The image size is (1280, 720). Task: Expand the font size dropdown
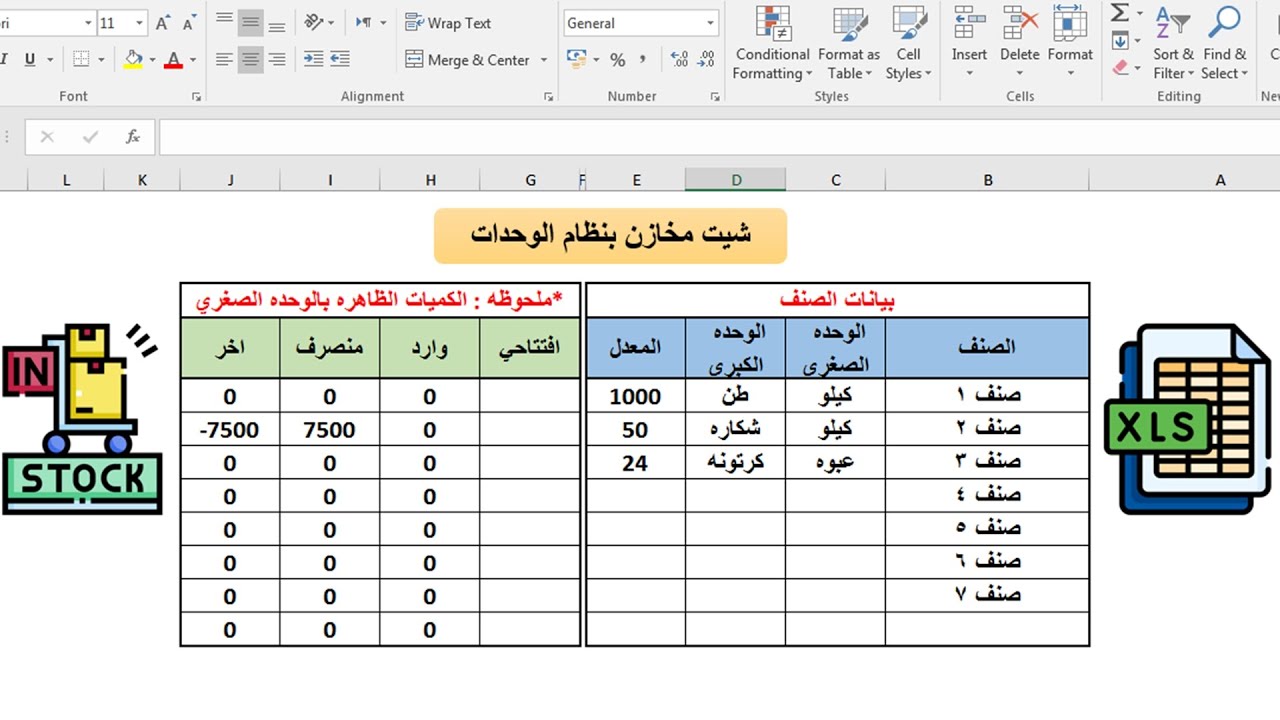pos(139,23)
